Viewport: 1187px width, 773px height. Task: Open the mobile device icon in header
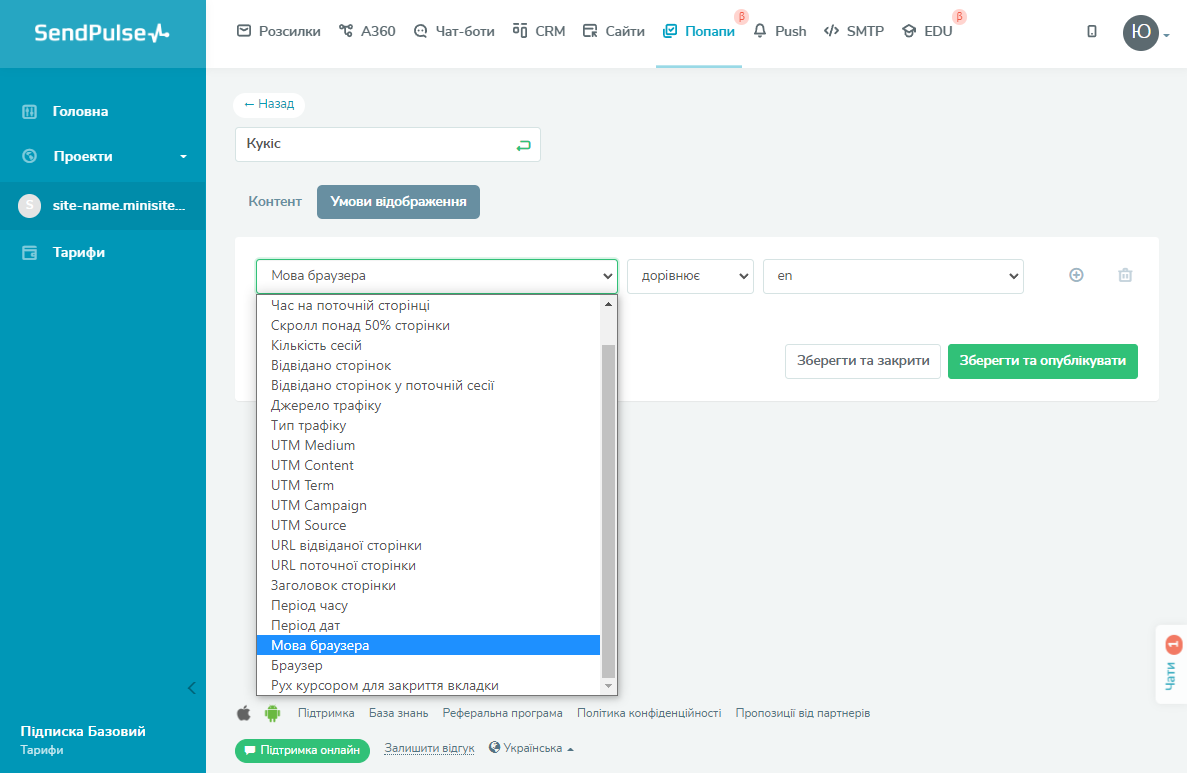click(1092, 31)
